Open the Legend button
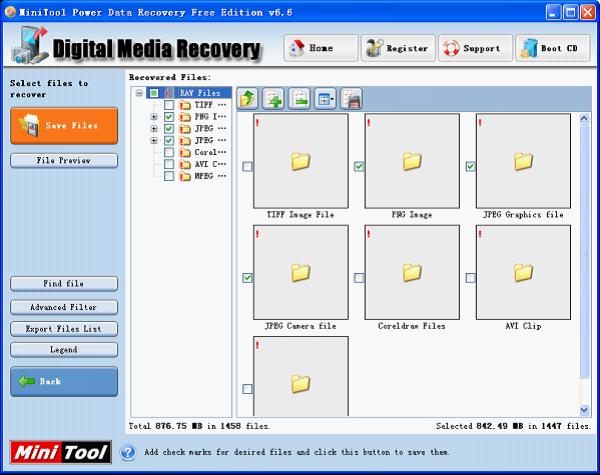The image size is (600, 475). pyautogui.click(x=64, y=350)
